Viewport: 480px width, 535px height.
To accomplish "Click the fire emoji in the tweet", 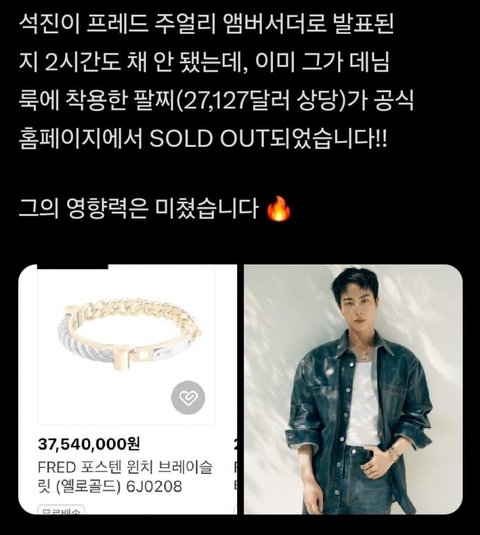I will click(279, 209).
